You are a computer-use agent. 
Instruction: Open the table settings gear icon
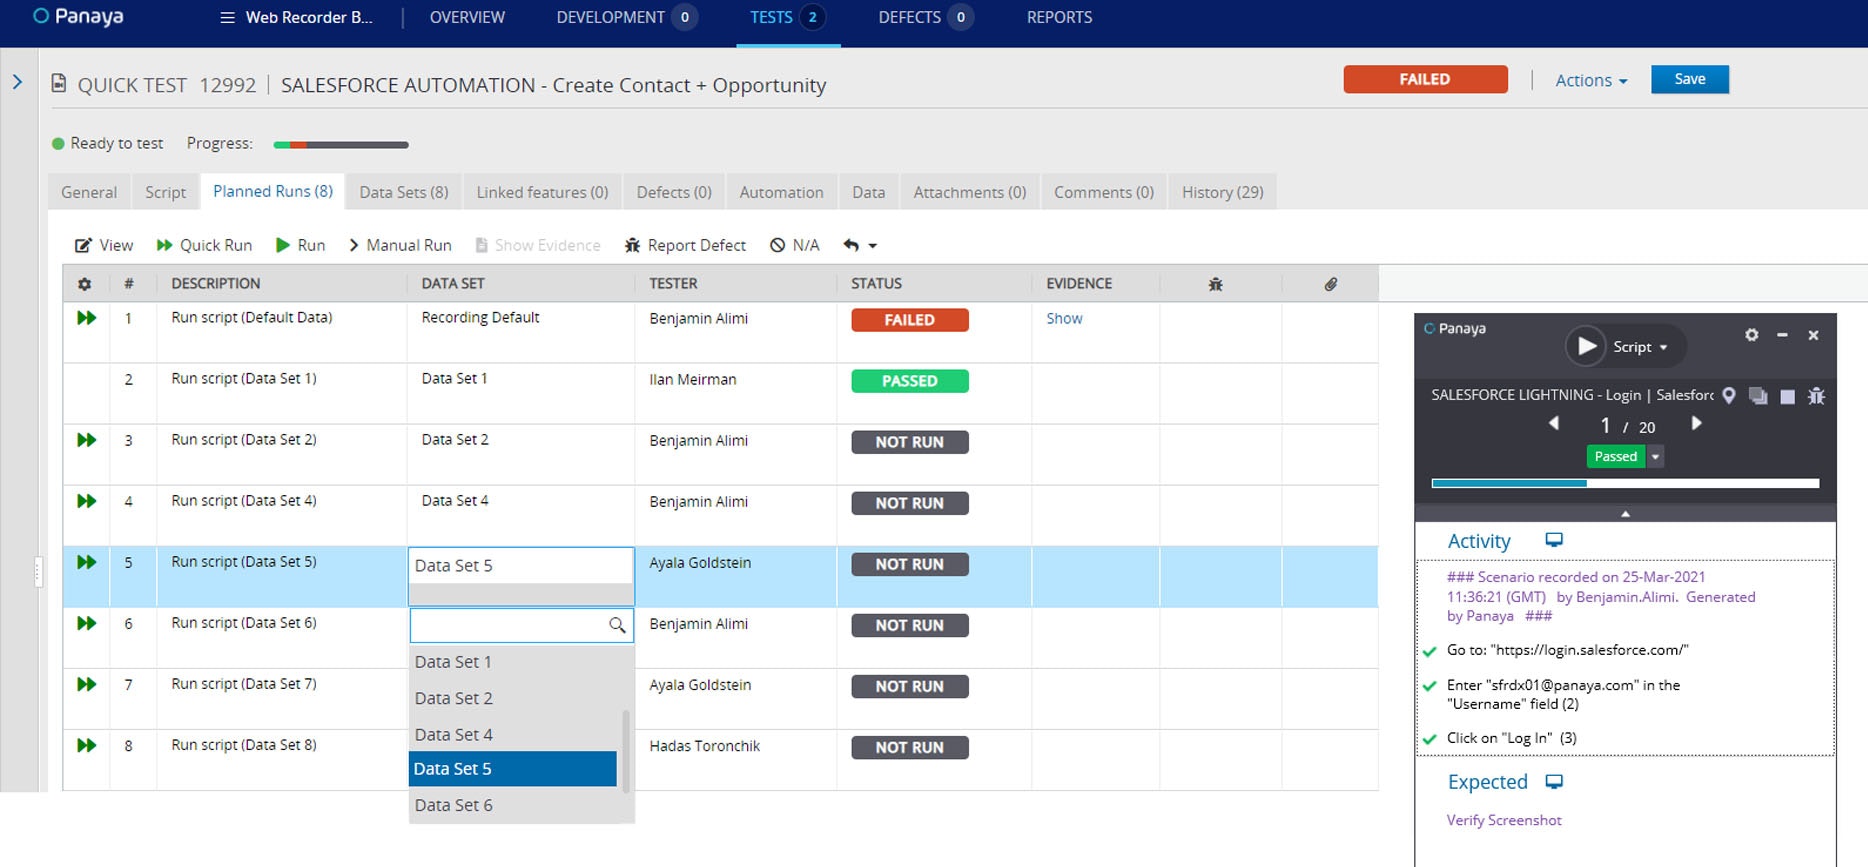tap(85, 284)
